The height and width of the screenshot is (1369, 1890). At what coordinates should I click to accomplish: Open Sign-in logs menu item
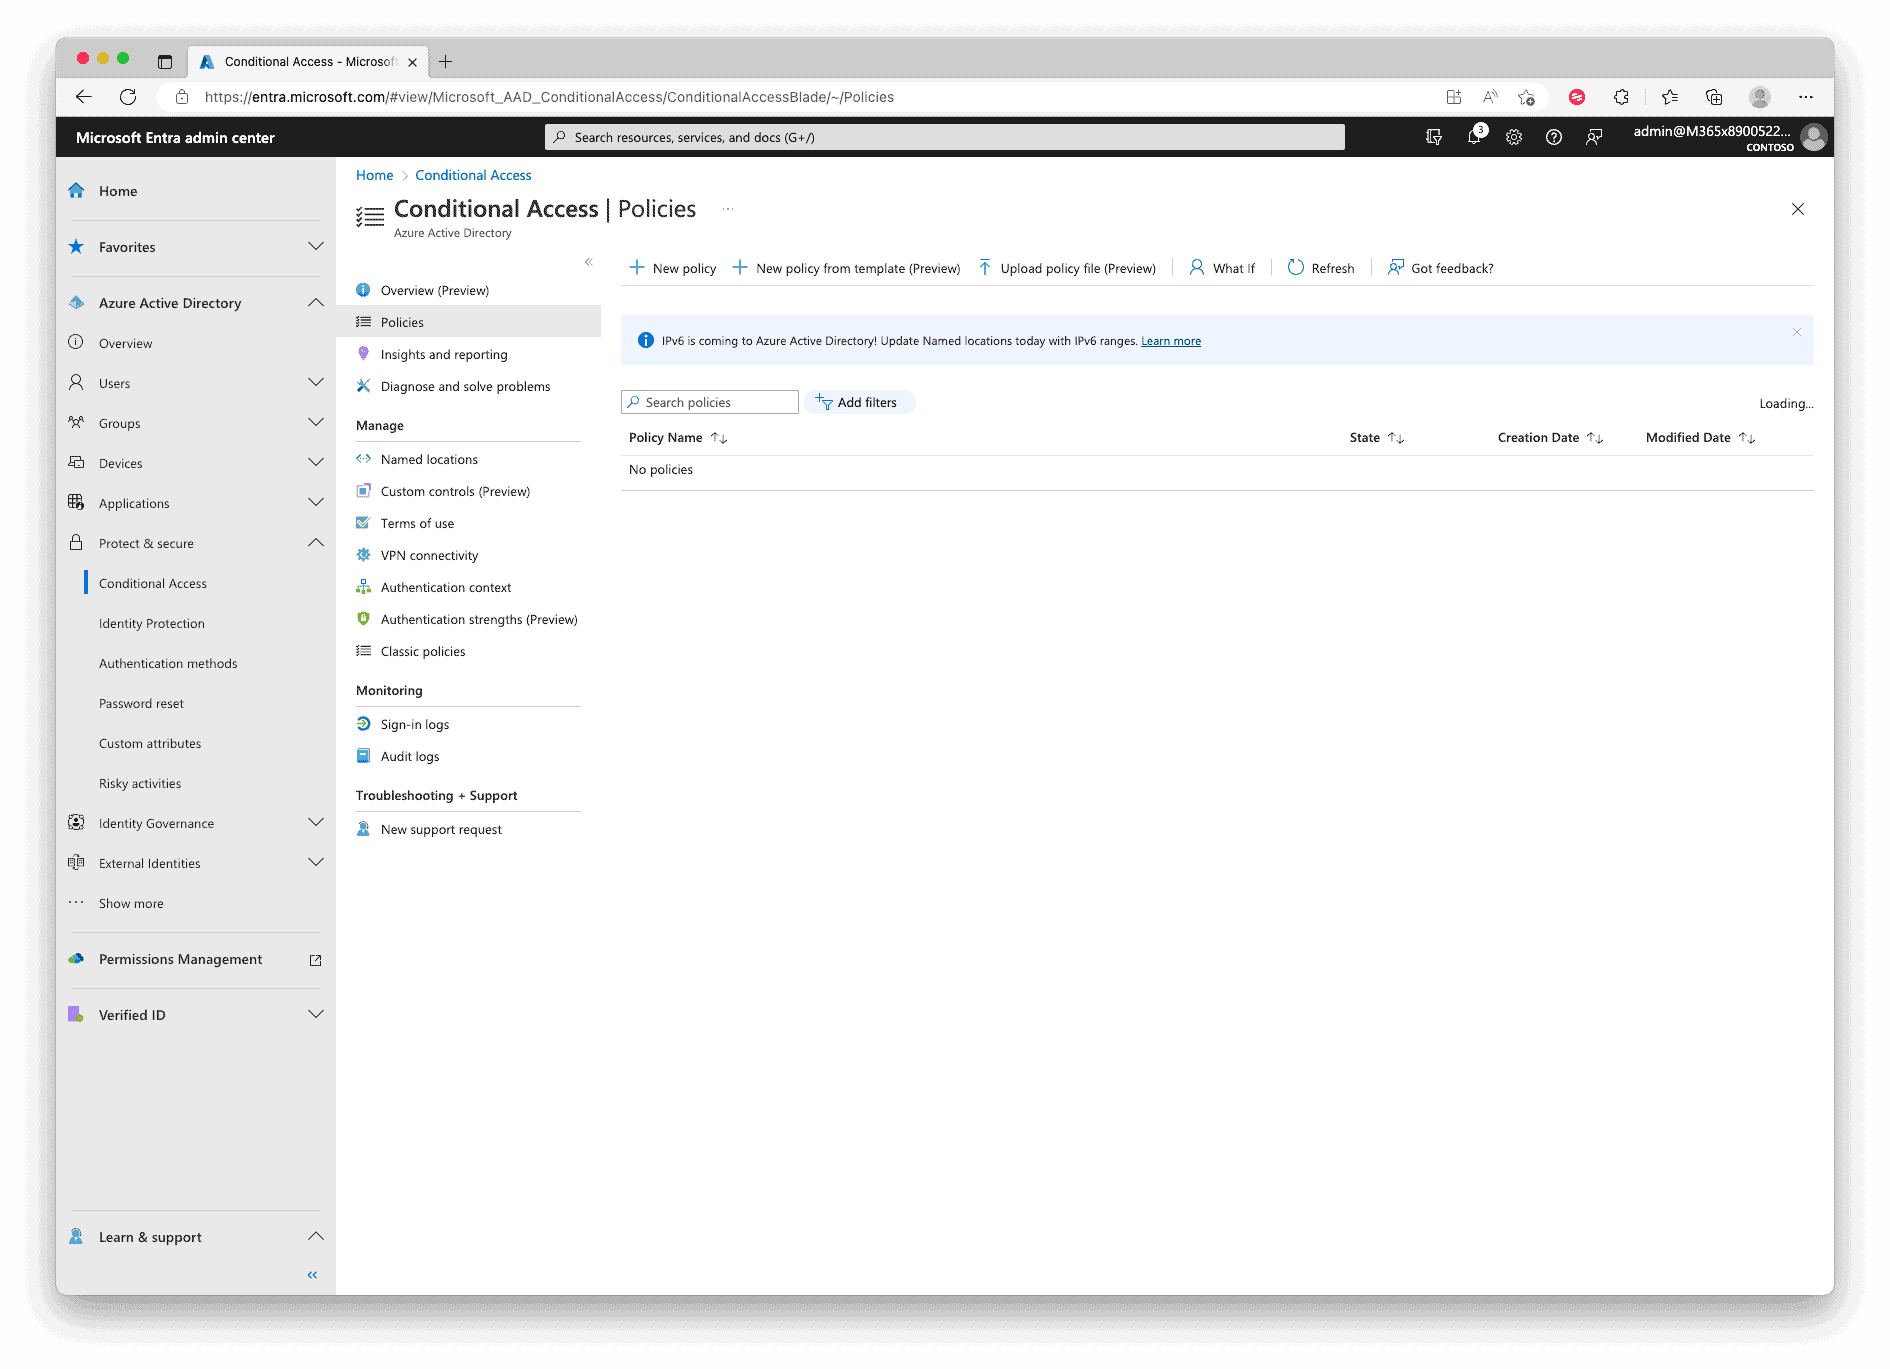(x=414, y=725)
